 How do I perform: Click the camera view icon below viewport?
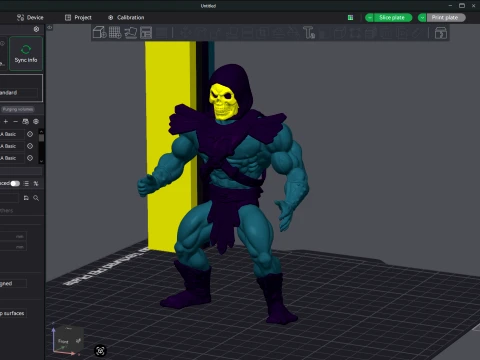pyautogui.click(x=100, y=351)
